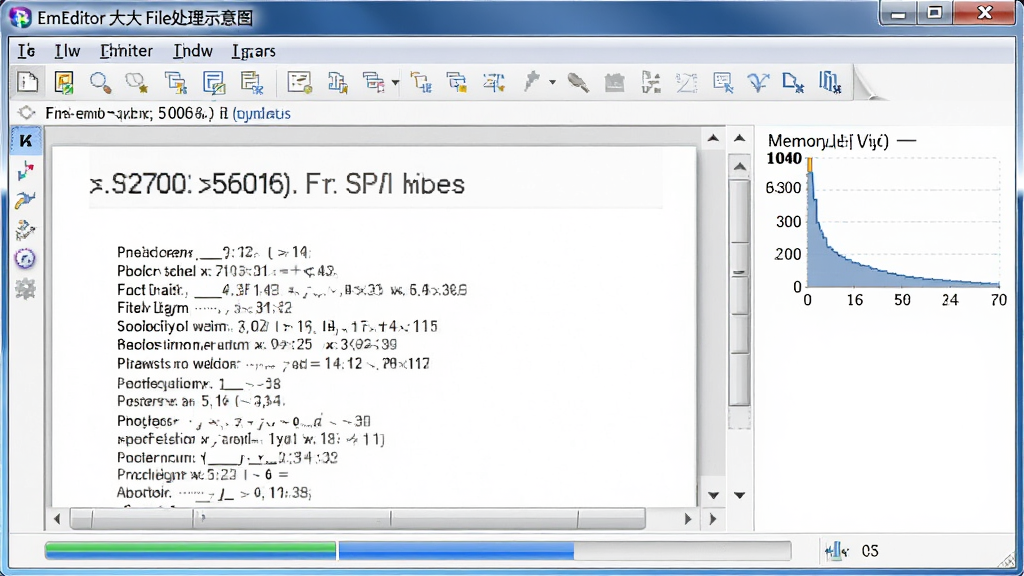The height and width of the screenshot is (576, 1024).
Task: Select the magnifying glass search icon
Action: coord(100,82)
